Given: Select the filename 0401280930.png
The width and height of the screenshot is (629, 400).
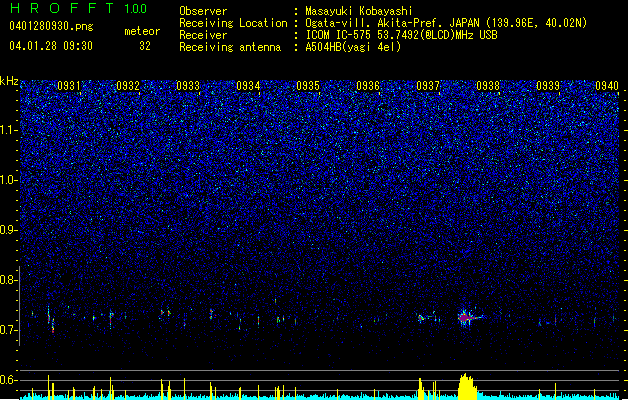Looking at the screenshot, I should (x=51, y=27).
